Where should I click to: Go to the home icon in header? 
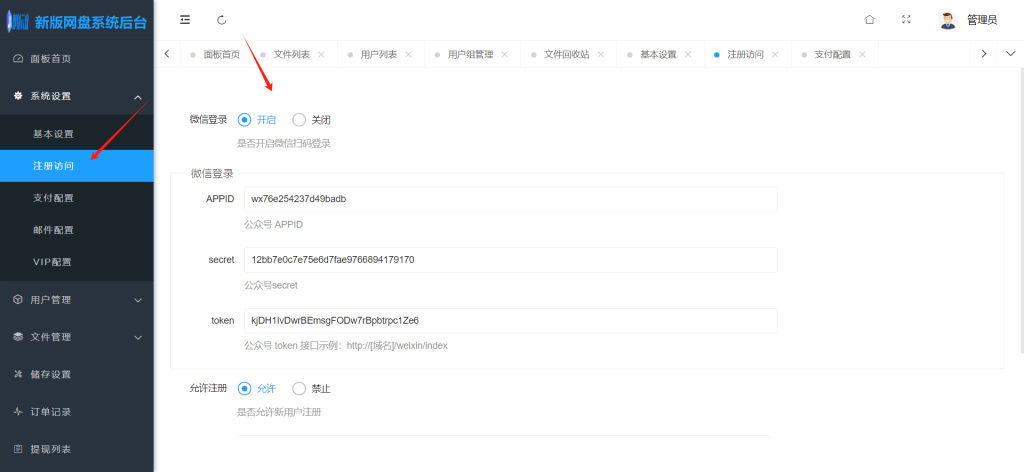coord(869,20)
